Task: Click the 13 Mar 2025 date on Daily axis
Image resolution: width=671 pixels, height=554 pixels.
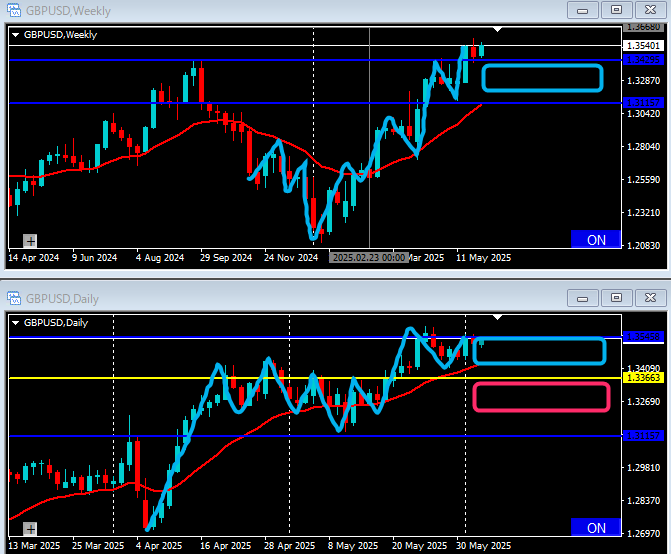Action: click(34, 546)
